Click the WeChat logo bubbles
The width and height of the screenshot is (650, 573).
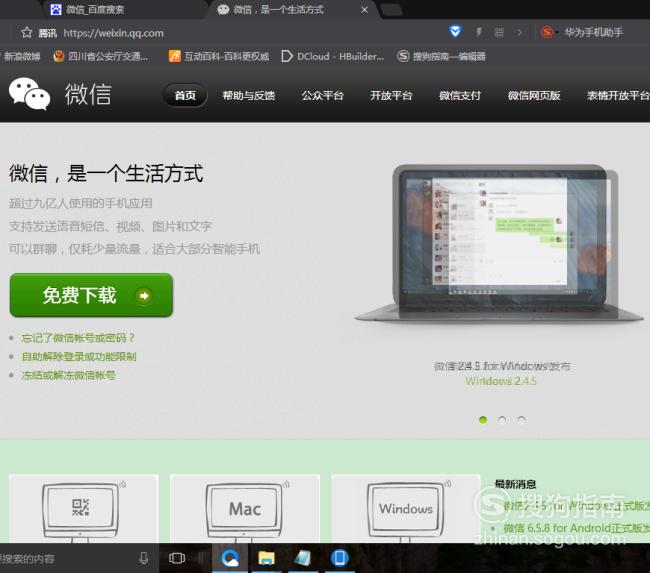pos(30,94)
